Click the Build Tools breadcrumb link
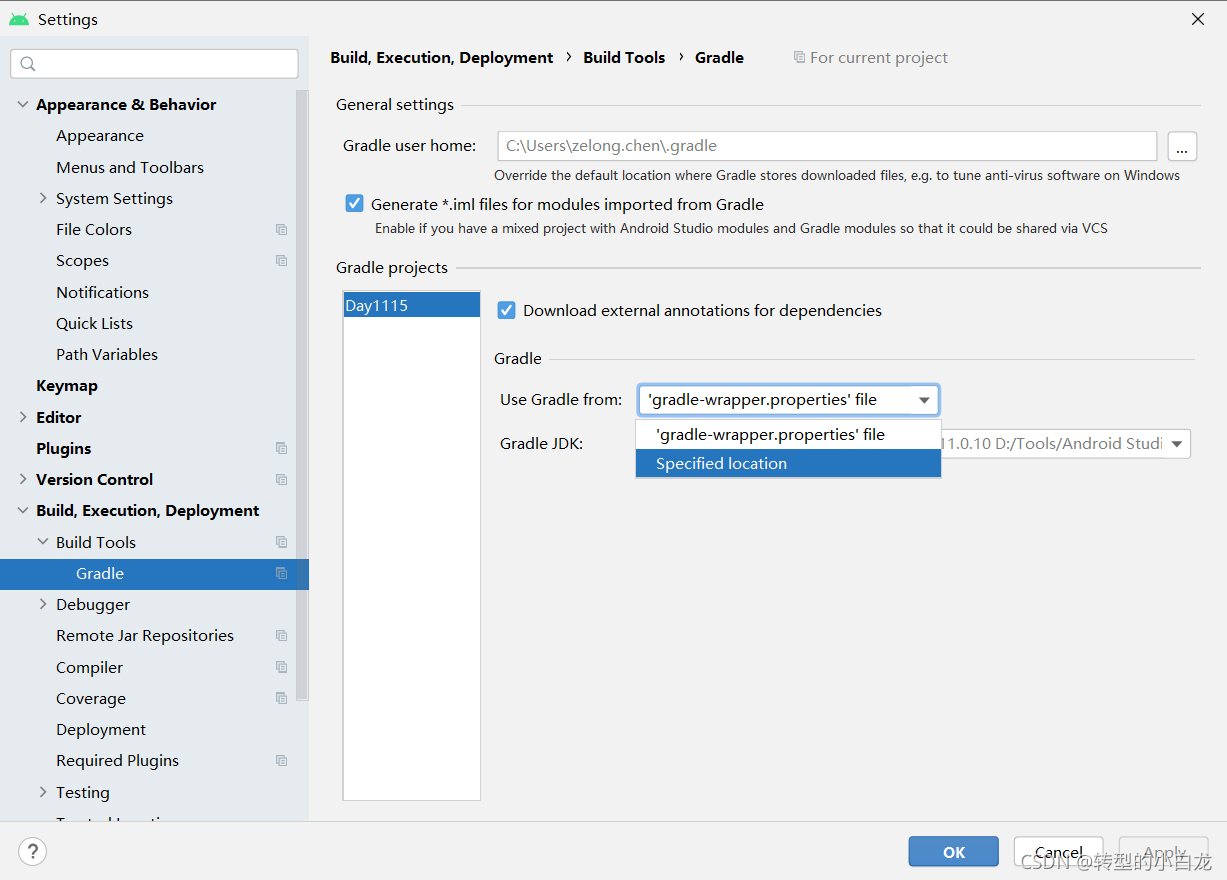 click(624, 57)
